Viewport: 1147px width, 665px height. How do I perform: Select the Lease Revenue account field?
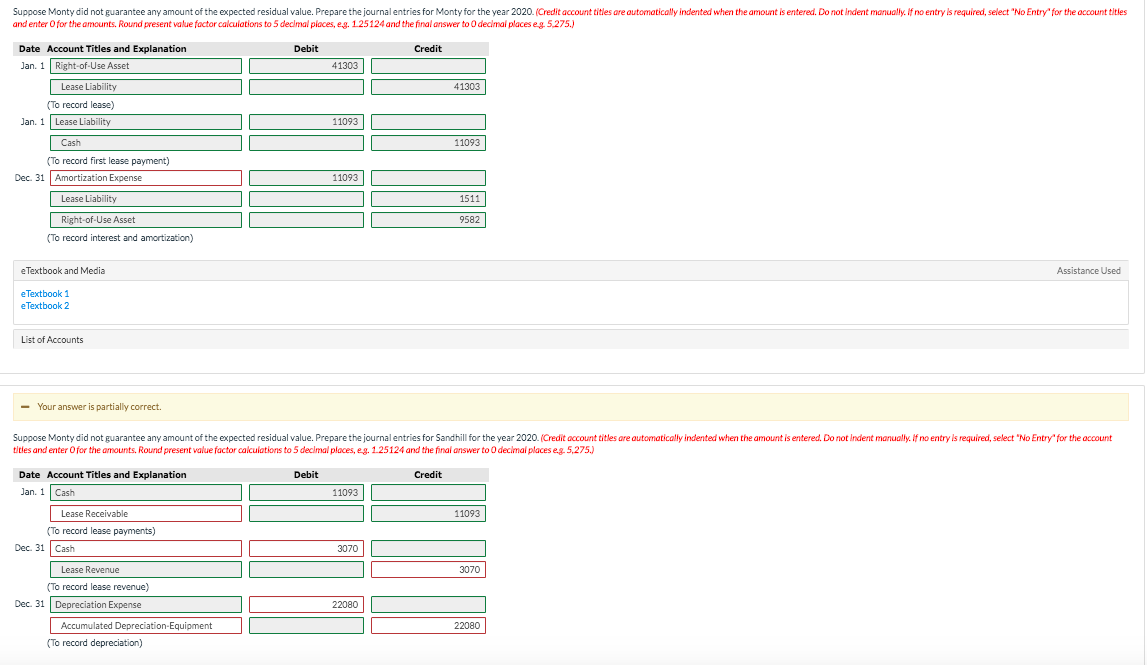tap(146, 570)
